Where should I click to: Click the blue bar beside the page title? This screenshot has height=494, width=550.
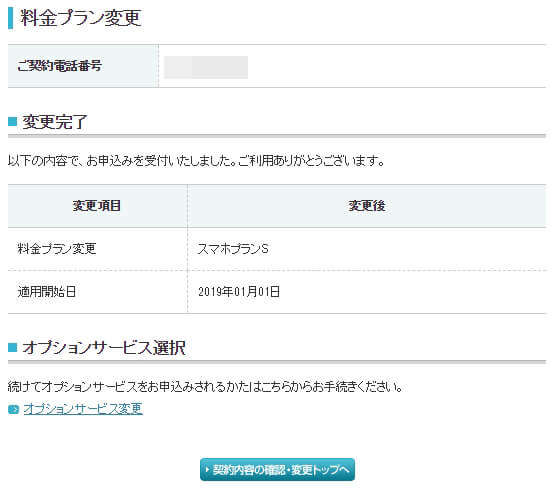[11, 18]
